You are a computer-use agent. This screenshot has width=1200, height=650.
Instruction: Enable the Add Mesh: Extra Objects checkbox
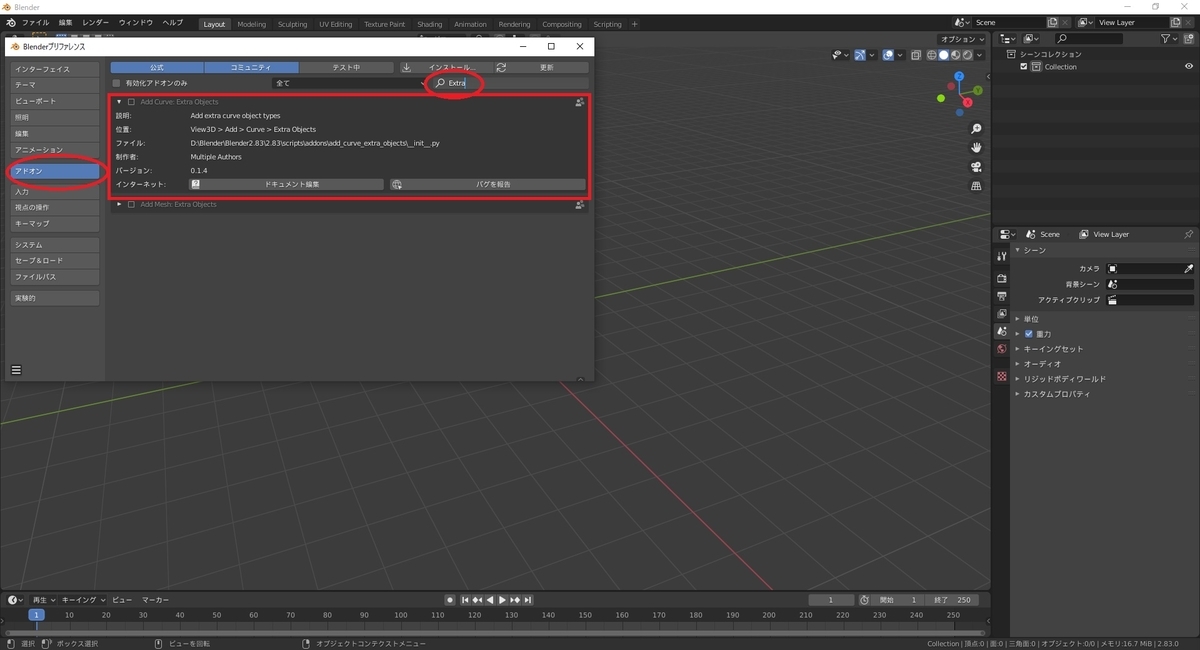[131, 204]
